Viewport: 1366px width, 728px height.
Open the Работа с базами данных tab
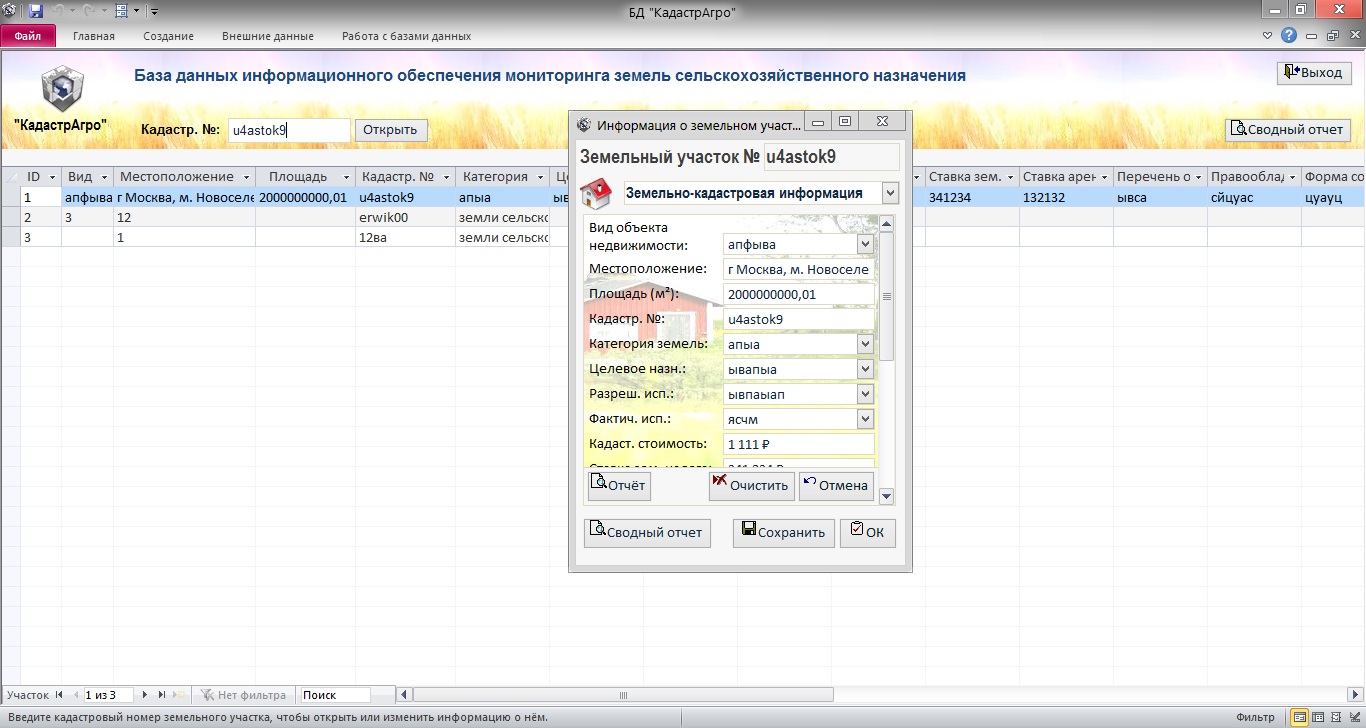tap(406, 36)
